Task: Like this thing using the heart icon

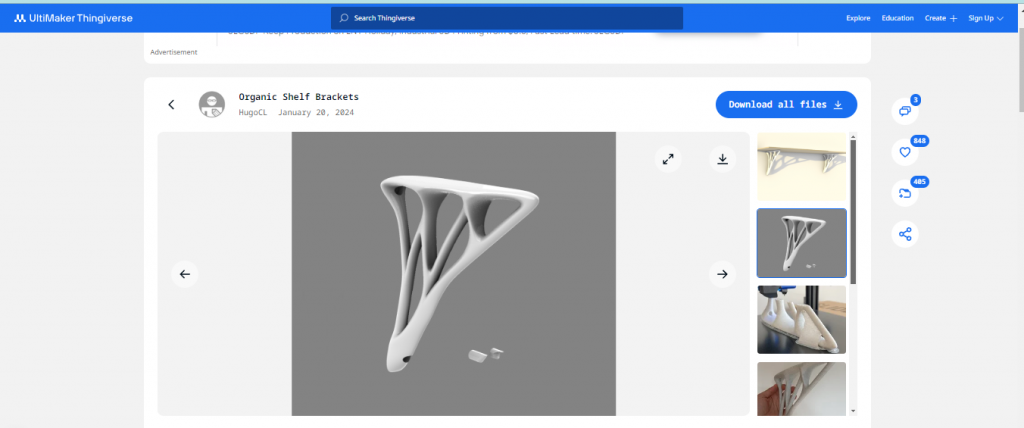Action: coord(905,152)
